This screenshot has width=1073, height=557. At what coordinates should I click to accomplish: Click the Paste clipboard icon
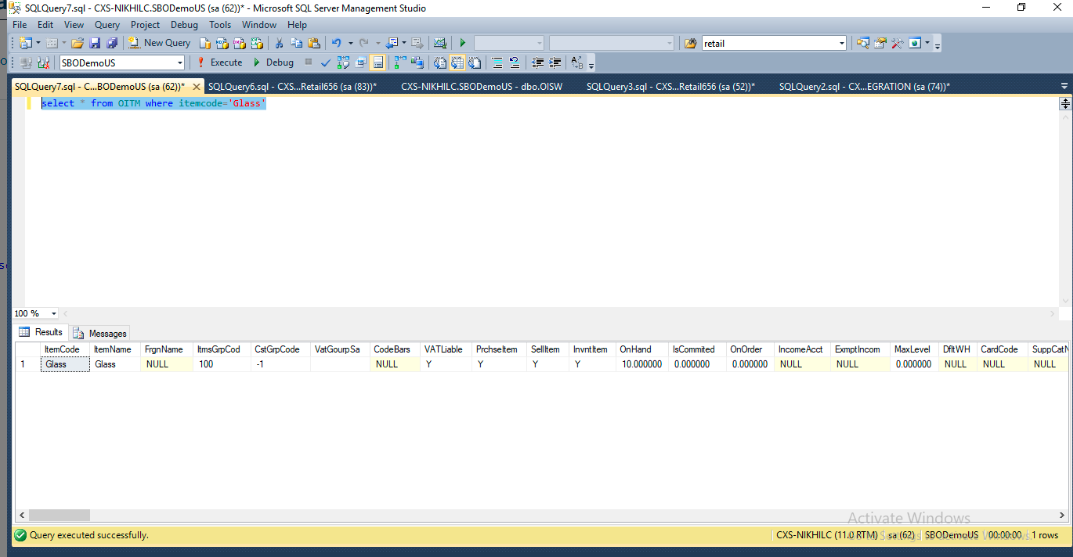(x=313, y=43)
